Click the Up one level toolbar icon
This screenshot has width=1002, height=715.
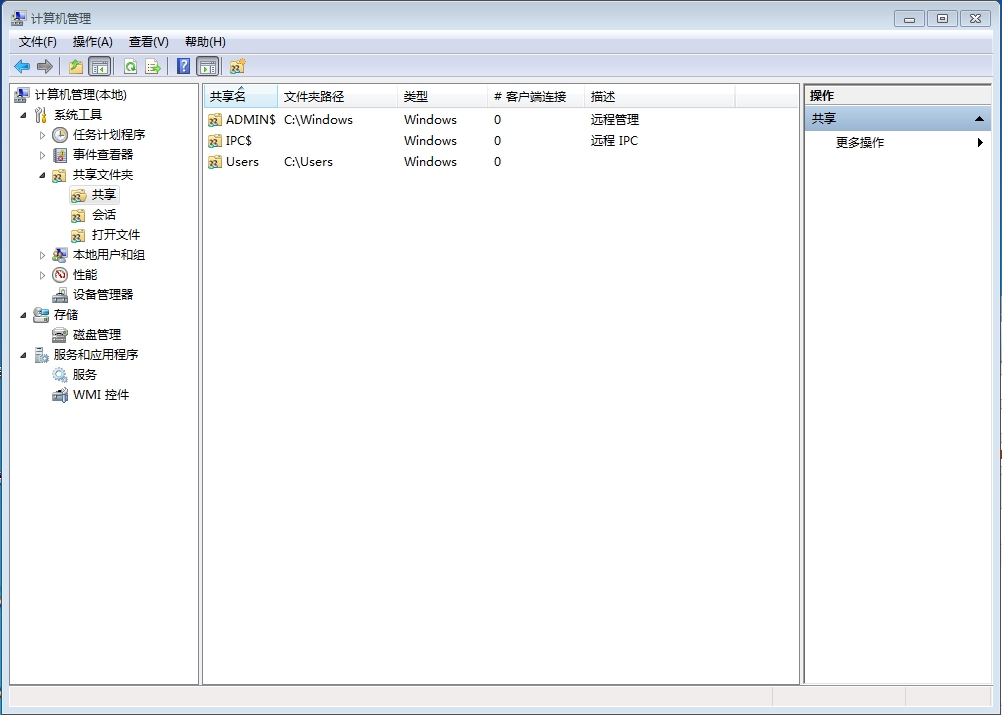pyautogui.click(x=76, y=66)
